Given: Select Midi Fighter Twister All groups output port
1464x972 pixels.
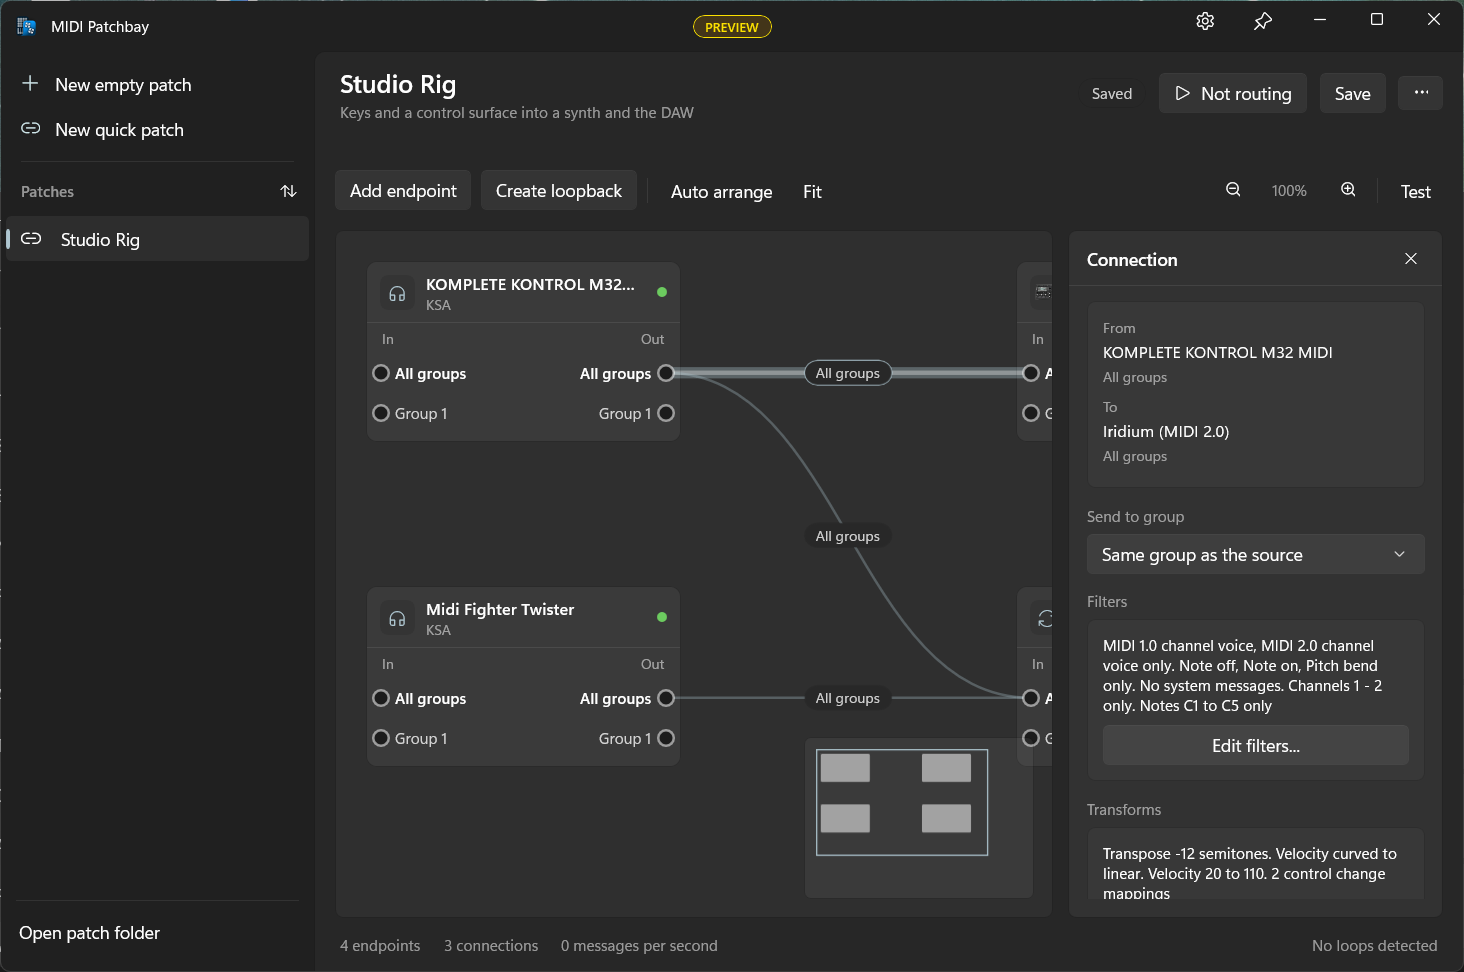Looking at the screenshot, I should [666, 698].
